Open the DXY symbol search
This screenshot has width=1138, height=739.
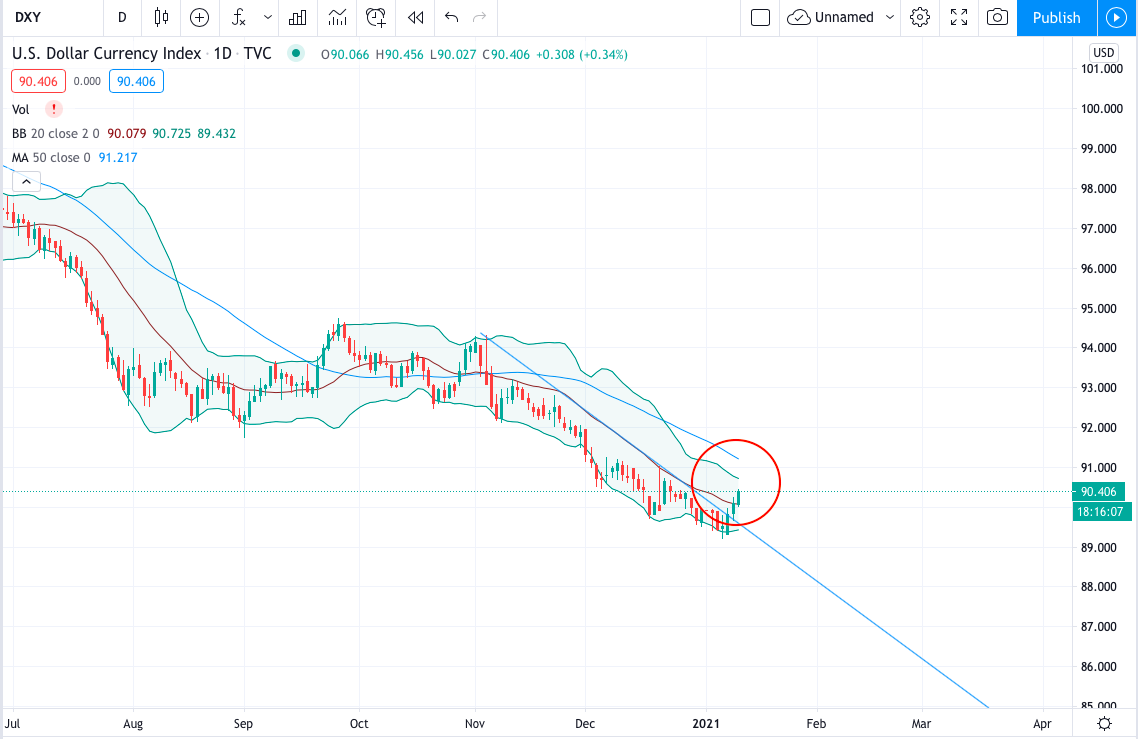[30, 18]
